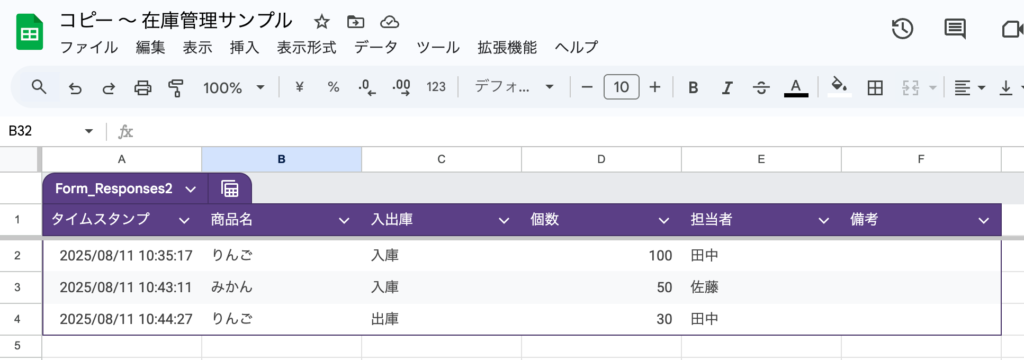Open the fill color paint bucket
This screenshot has width=1024, height=360.
click(839, 86)
